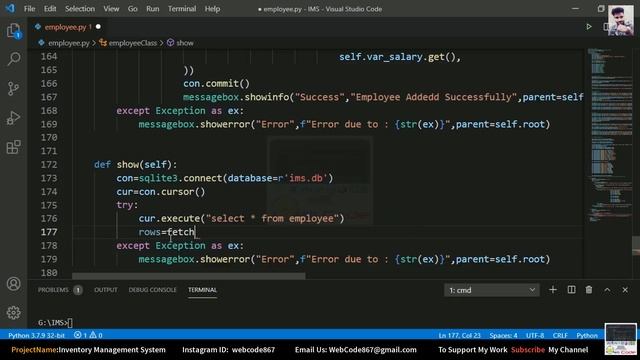Viewport: 640px width, 360px height.
Task: Click the errors and warnings status indicator
Action: click(x=88, y=335)
